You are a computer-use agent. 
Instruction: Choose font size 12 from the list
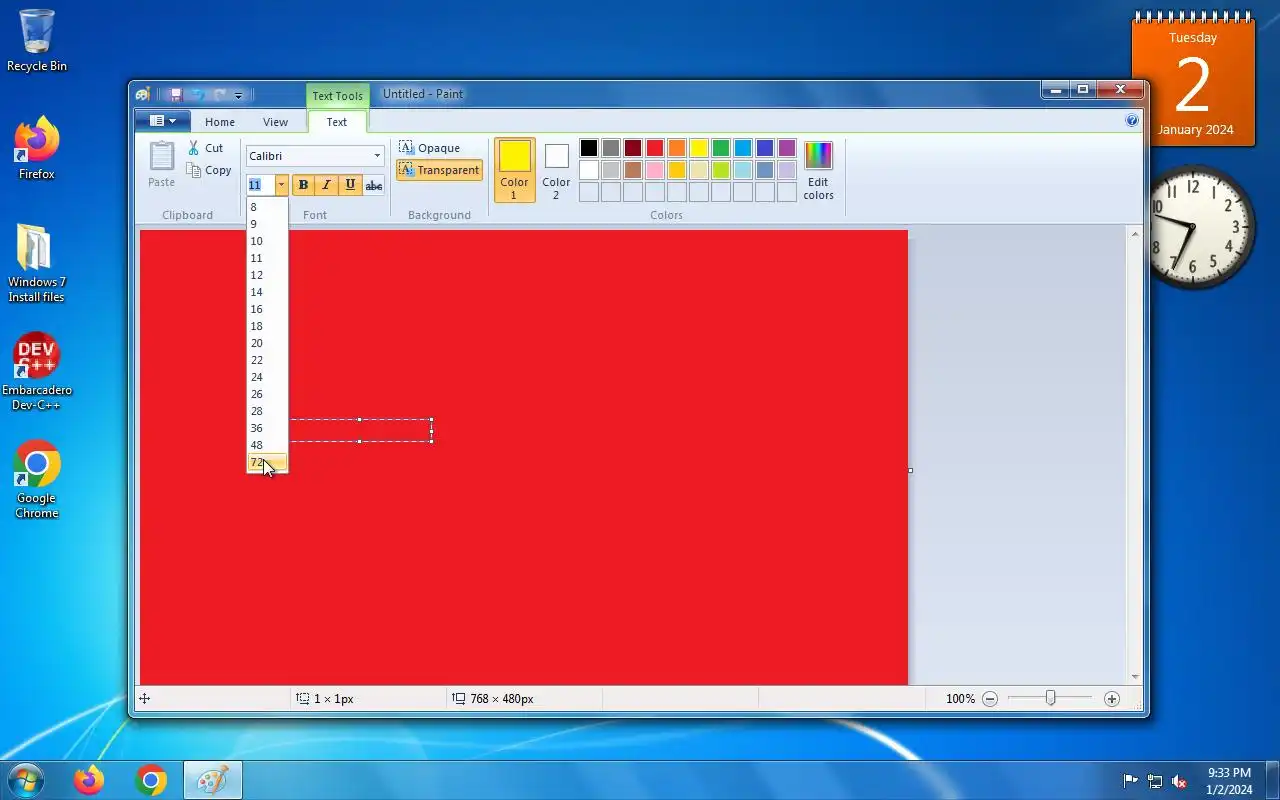(x=267, y=275)
